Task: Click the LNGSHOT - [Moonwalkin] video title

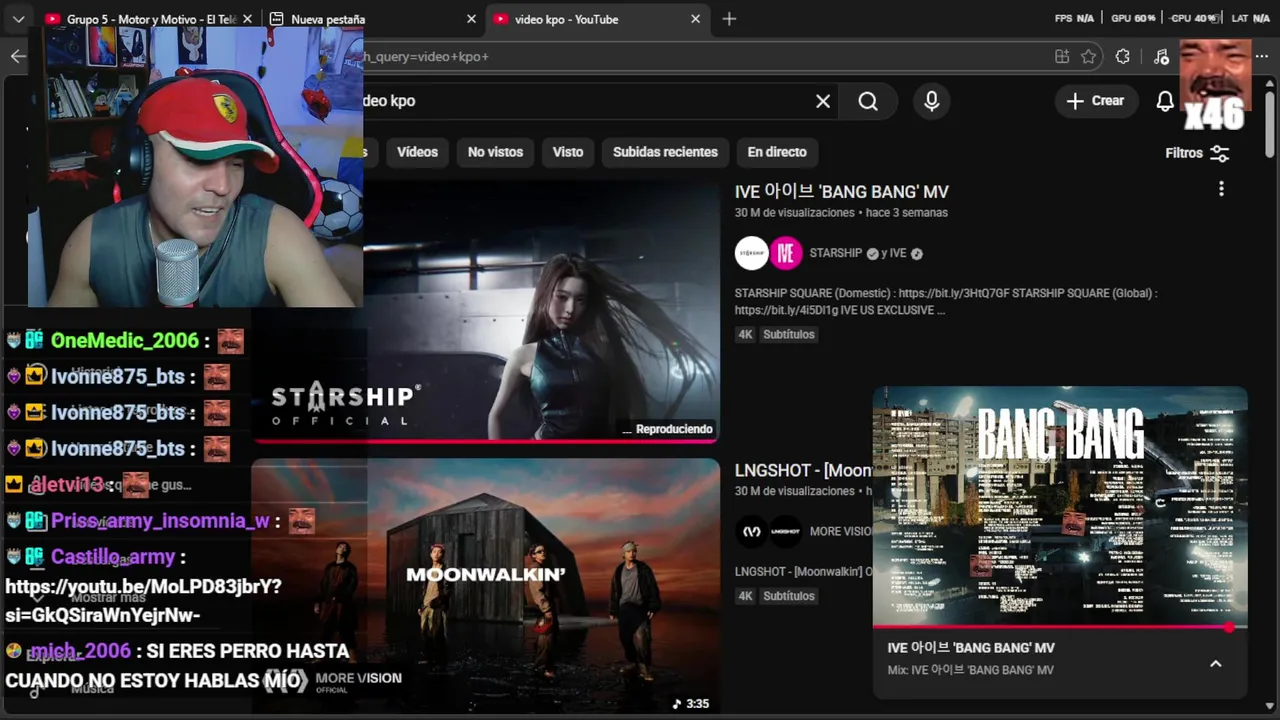Action: click(803, 470)
